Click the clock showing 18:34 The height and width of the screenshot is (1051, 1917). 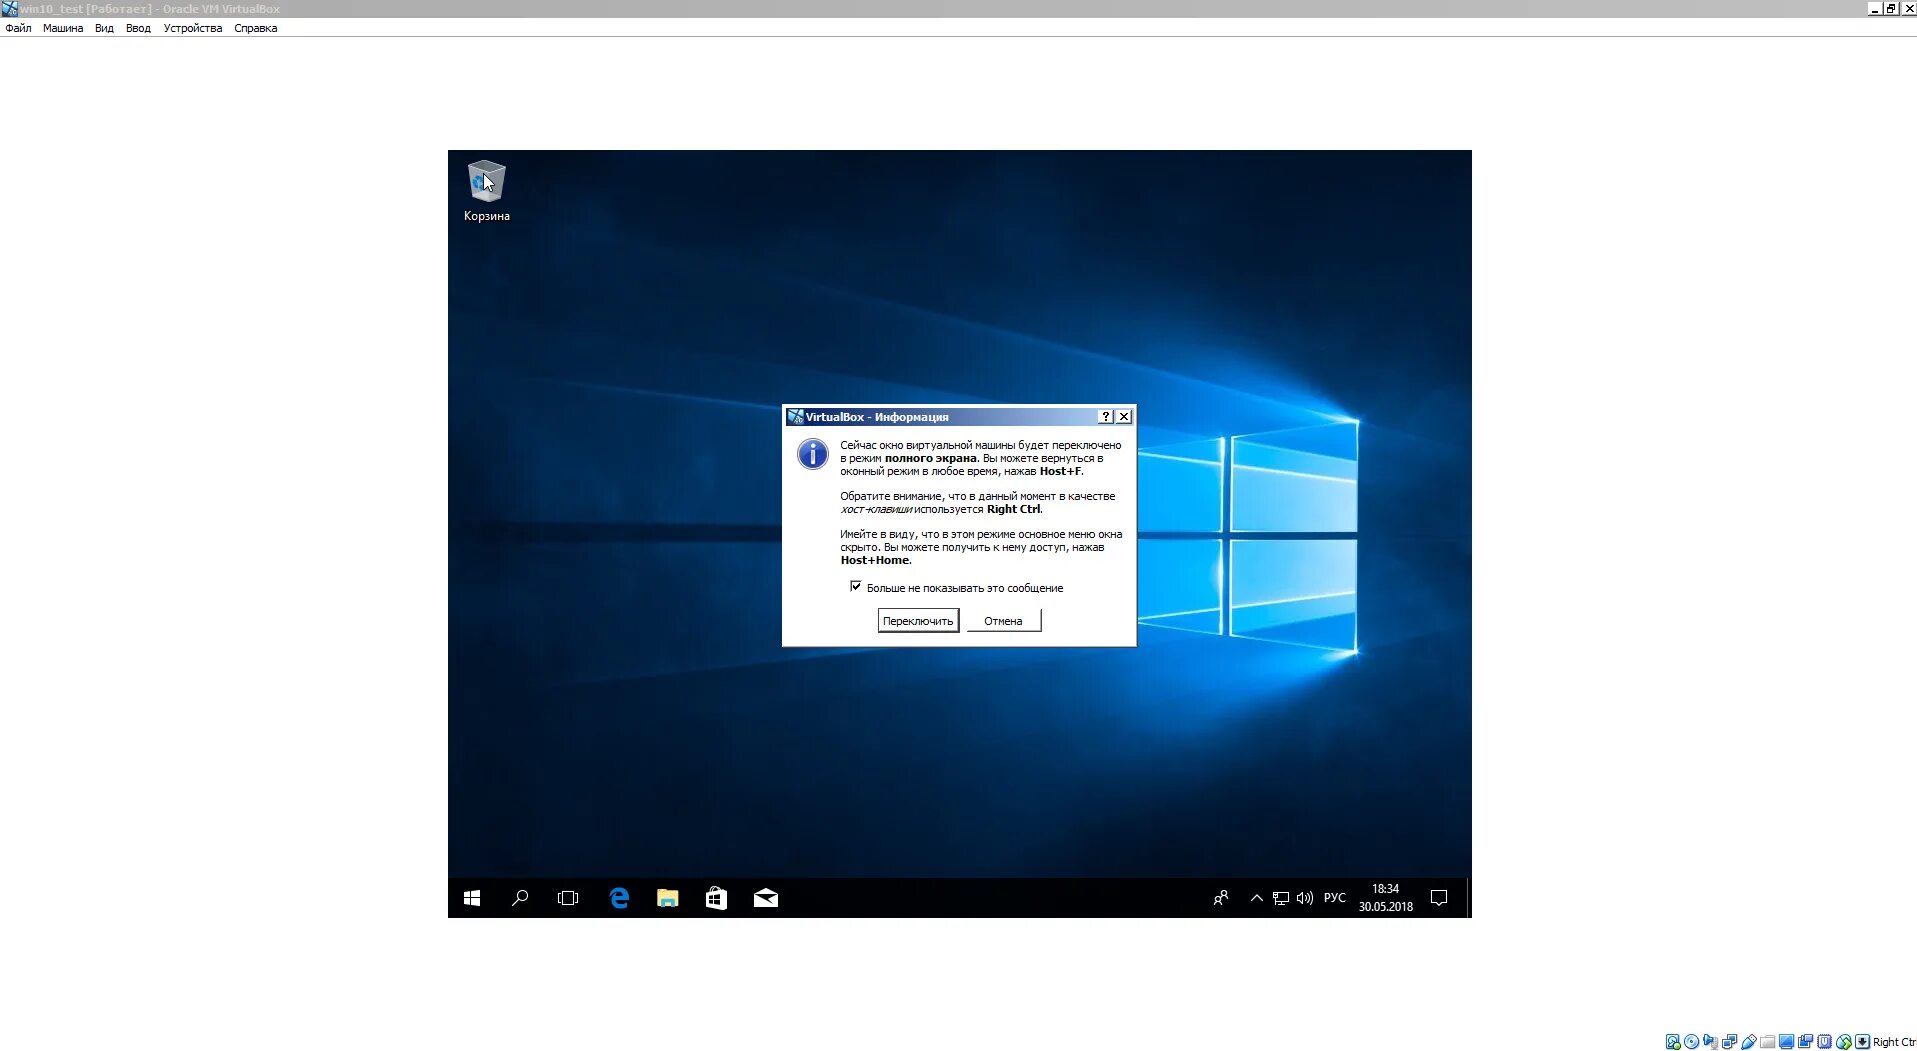[1385, 898]
